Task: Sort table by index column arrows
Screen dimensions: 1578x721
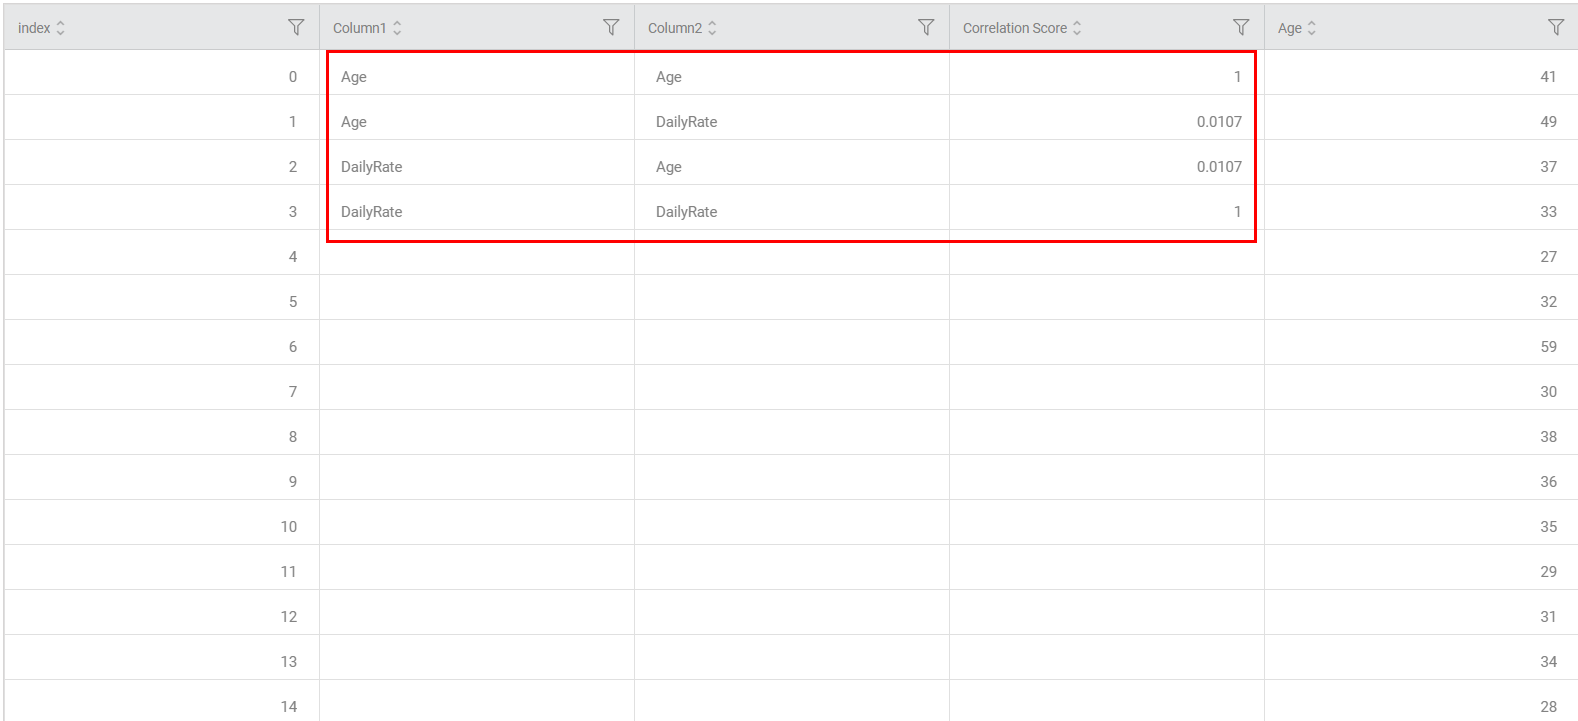Action: pyautogui.click(x=61, y=28)
